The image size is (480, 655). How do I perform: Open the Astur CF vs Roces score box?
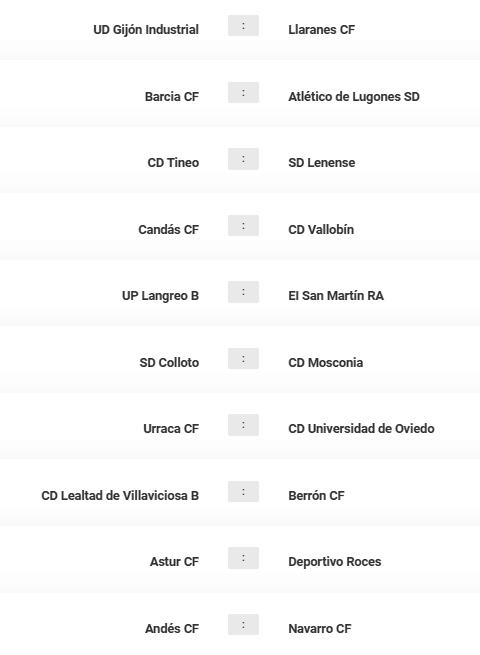coord(243,558)
